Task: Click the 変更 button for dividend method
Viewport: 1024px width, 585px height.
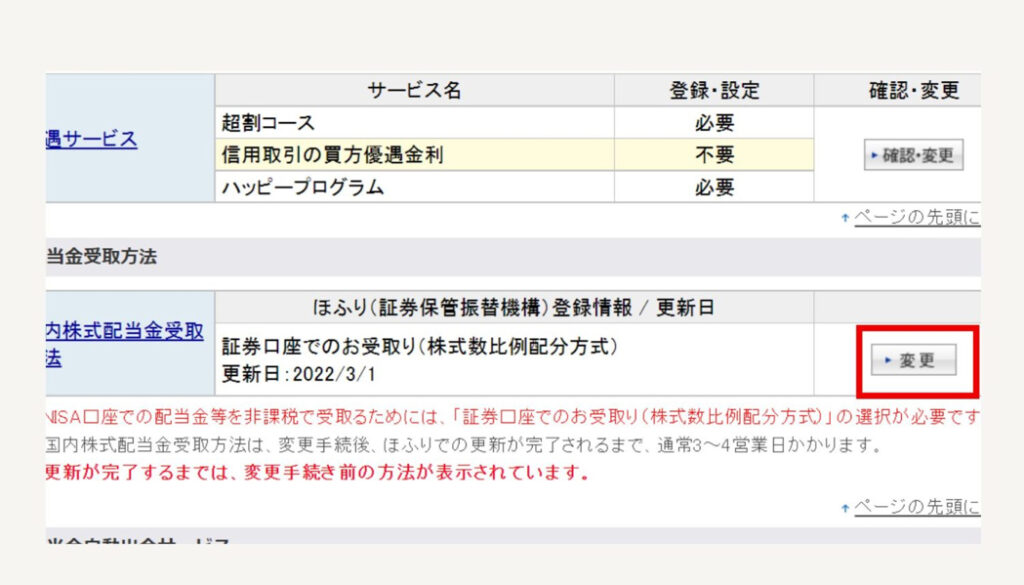Action: click(913, 360)
